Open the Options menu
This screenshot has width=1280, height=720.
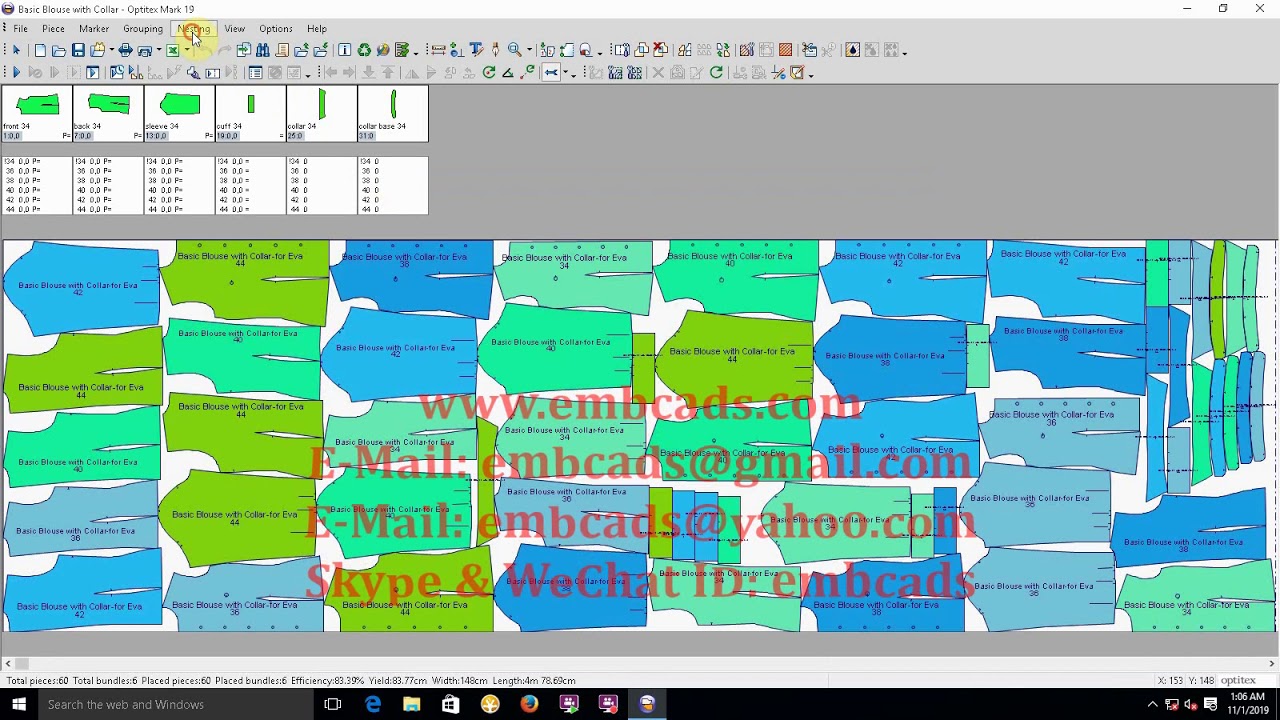[x=276, y=29]
